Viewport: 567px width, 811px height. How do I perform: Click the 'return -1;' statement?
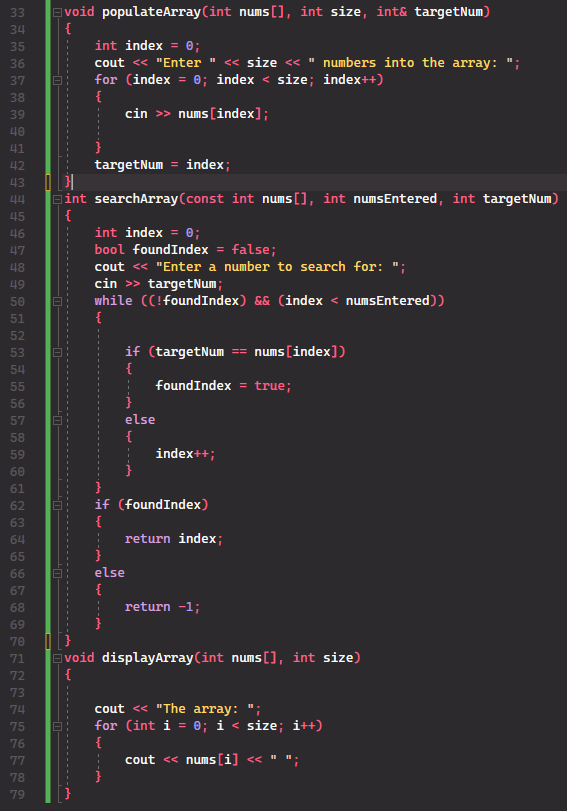[162, 606]
